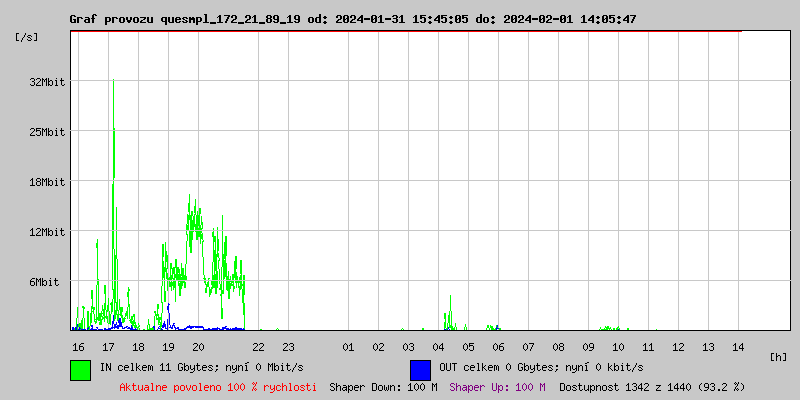The height and width of the screenshot is (400, 800).
Task: Click the 12Mbit y-axis label
Action: (x=47, y=232)
